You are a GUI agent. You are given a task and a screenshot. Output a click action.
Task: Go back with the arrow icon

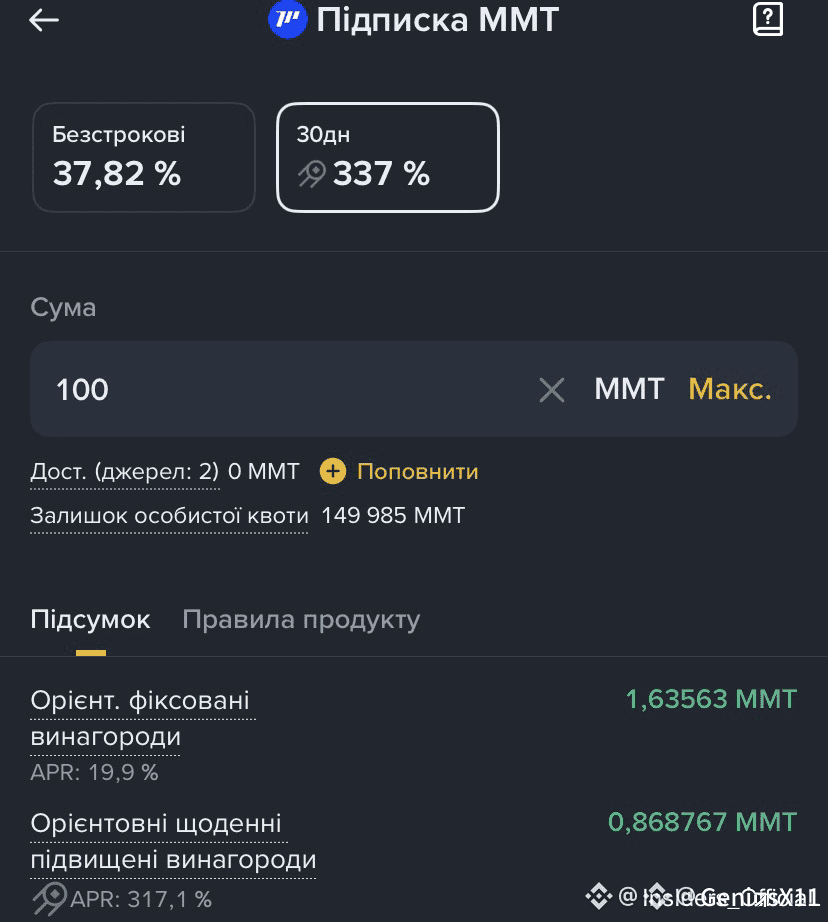pos(44,20)
